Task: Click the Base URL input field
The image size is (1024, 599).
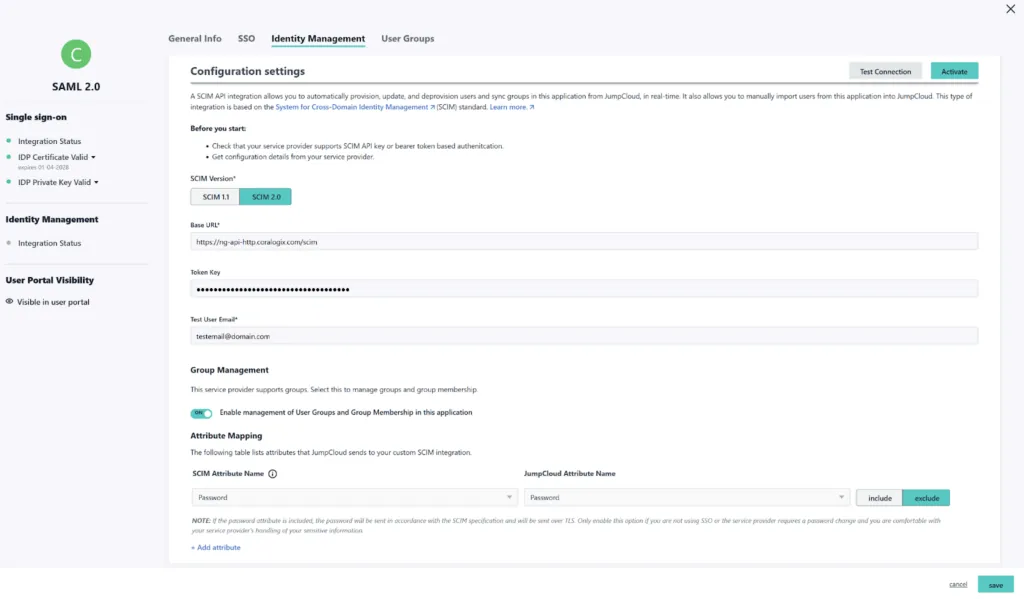Action: [x=584, y=242]
